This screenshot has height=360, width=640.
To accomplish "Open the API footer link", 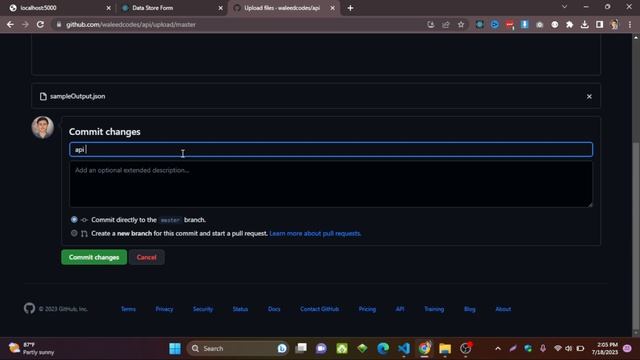I will tap(400, 309).
